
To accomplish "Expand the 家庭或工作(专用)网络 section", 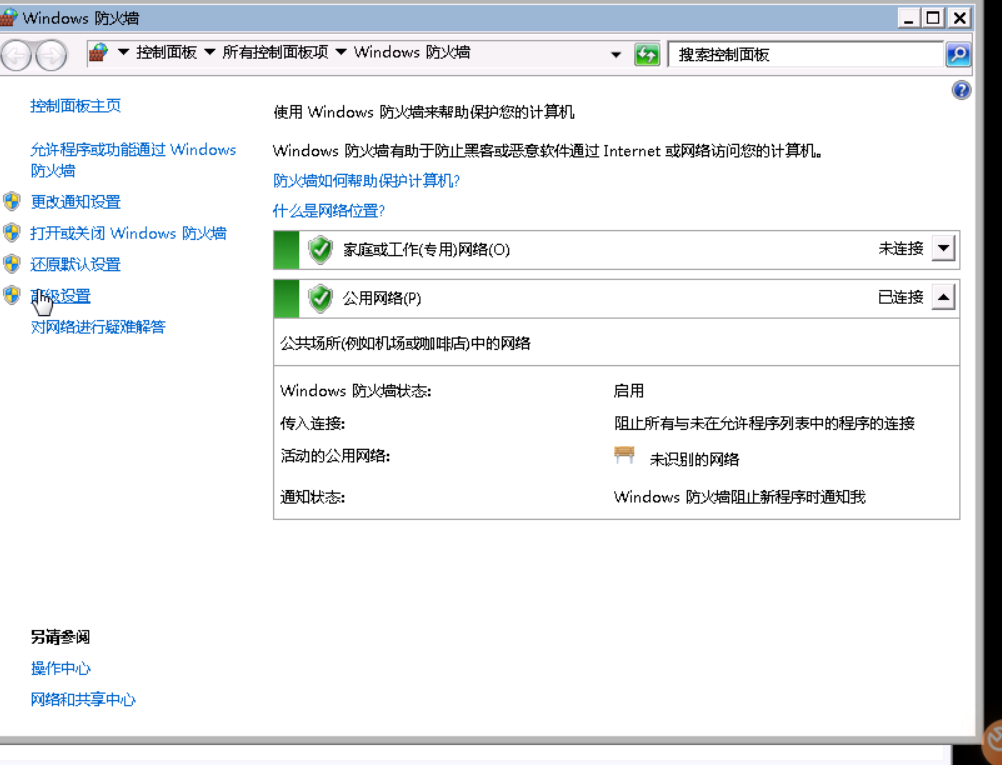I will click(943, 249).
